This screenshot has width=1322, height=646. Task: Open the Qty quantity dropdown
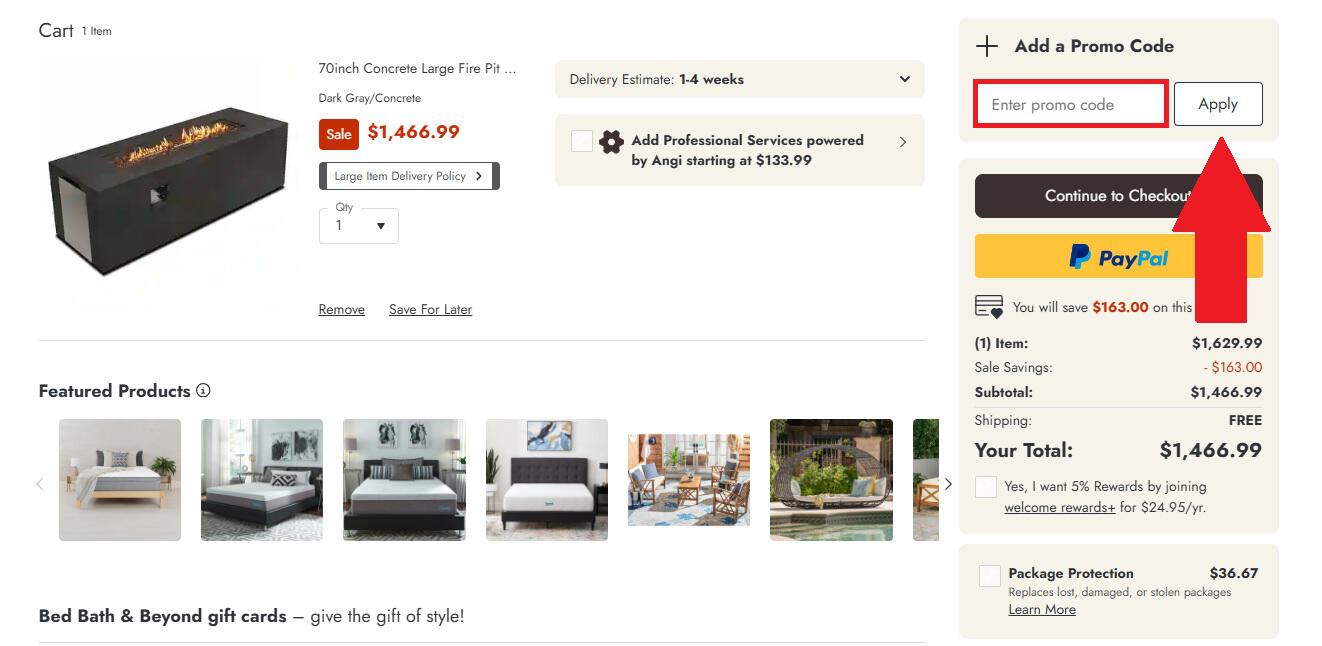pyautogui.click(x=358, y=226)
